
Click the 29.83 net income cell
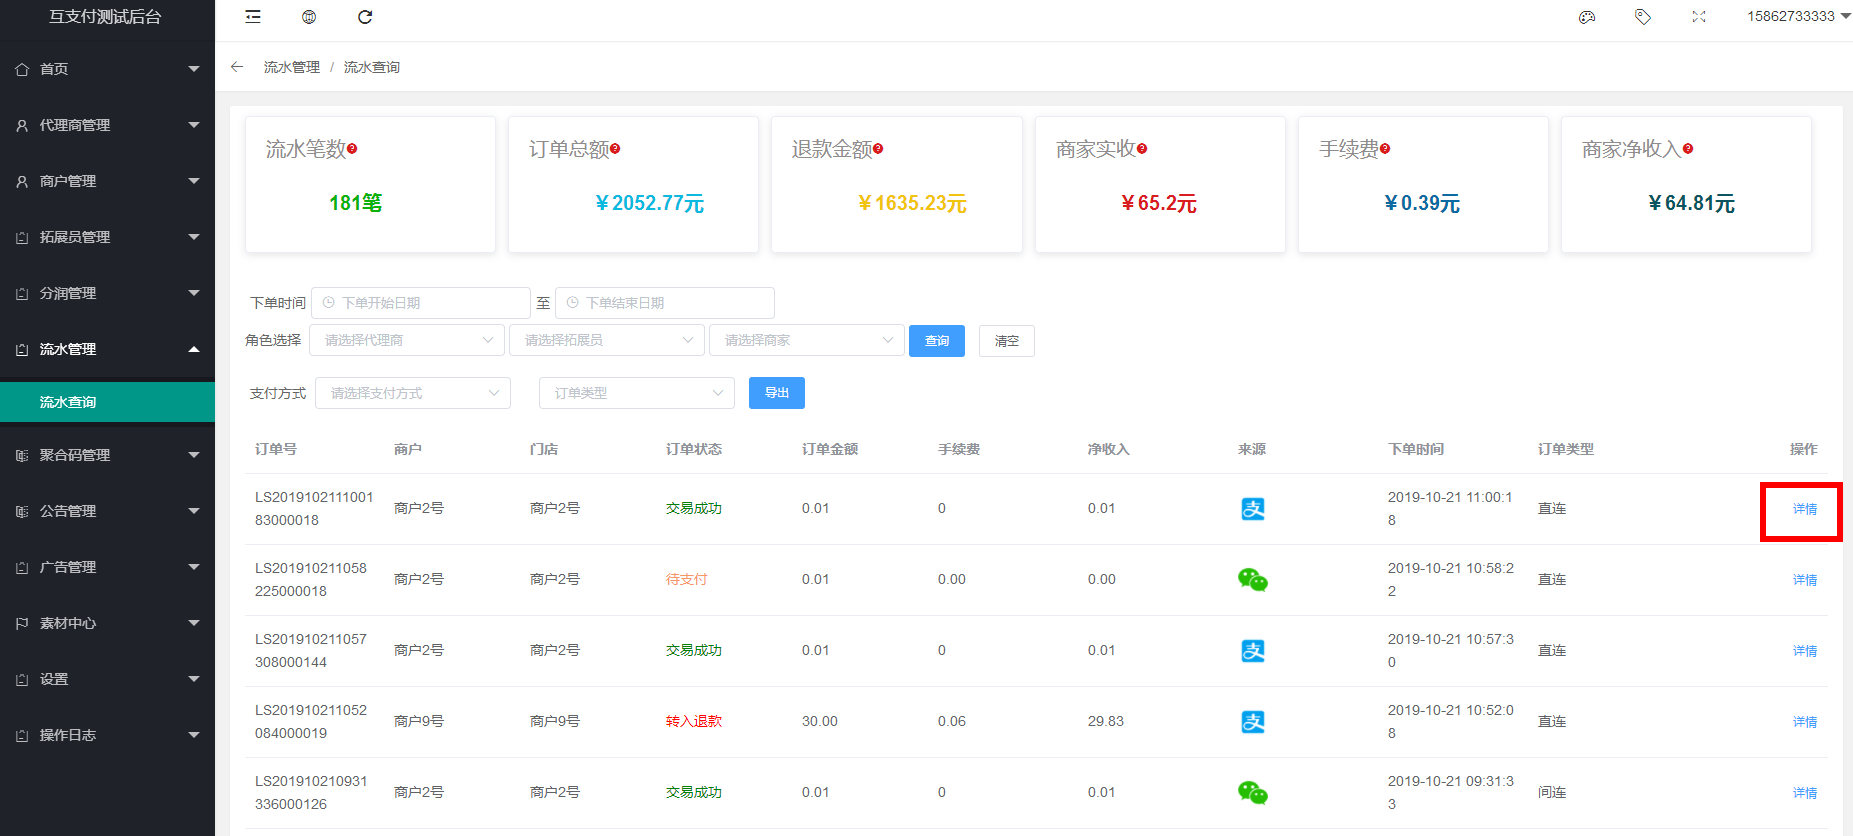(x=1106, y=722)
